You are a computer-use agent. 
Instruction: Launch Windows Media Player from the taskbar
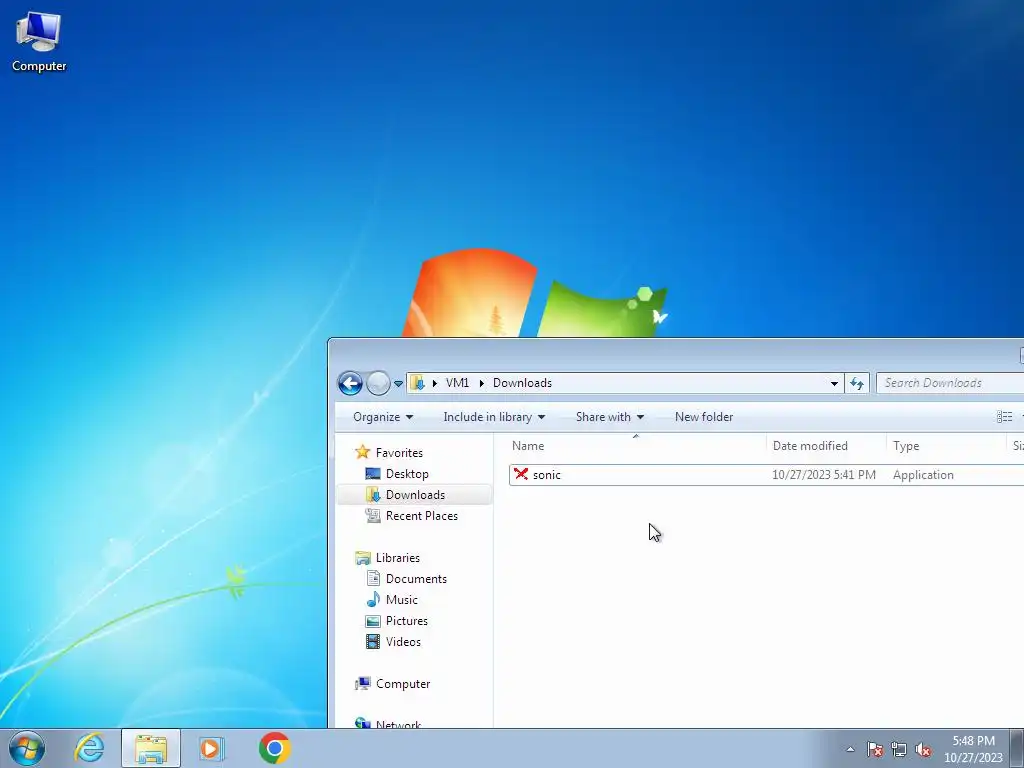(x=212, y=748)
